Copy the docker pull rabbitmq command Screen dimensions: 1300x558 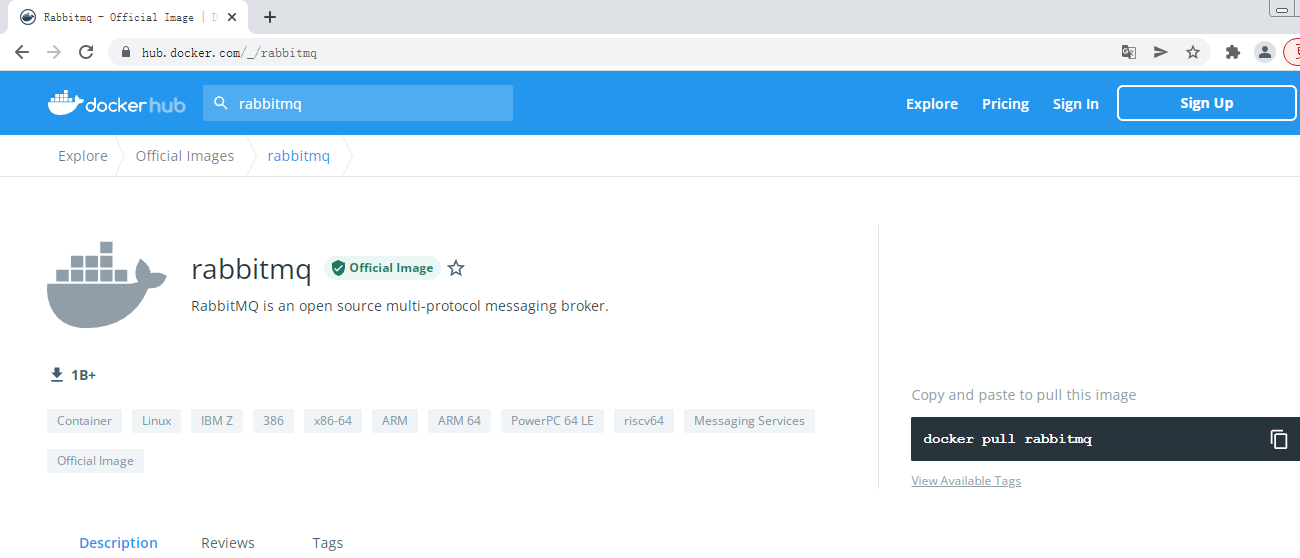coord(1278,439)
